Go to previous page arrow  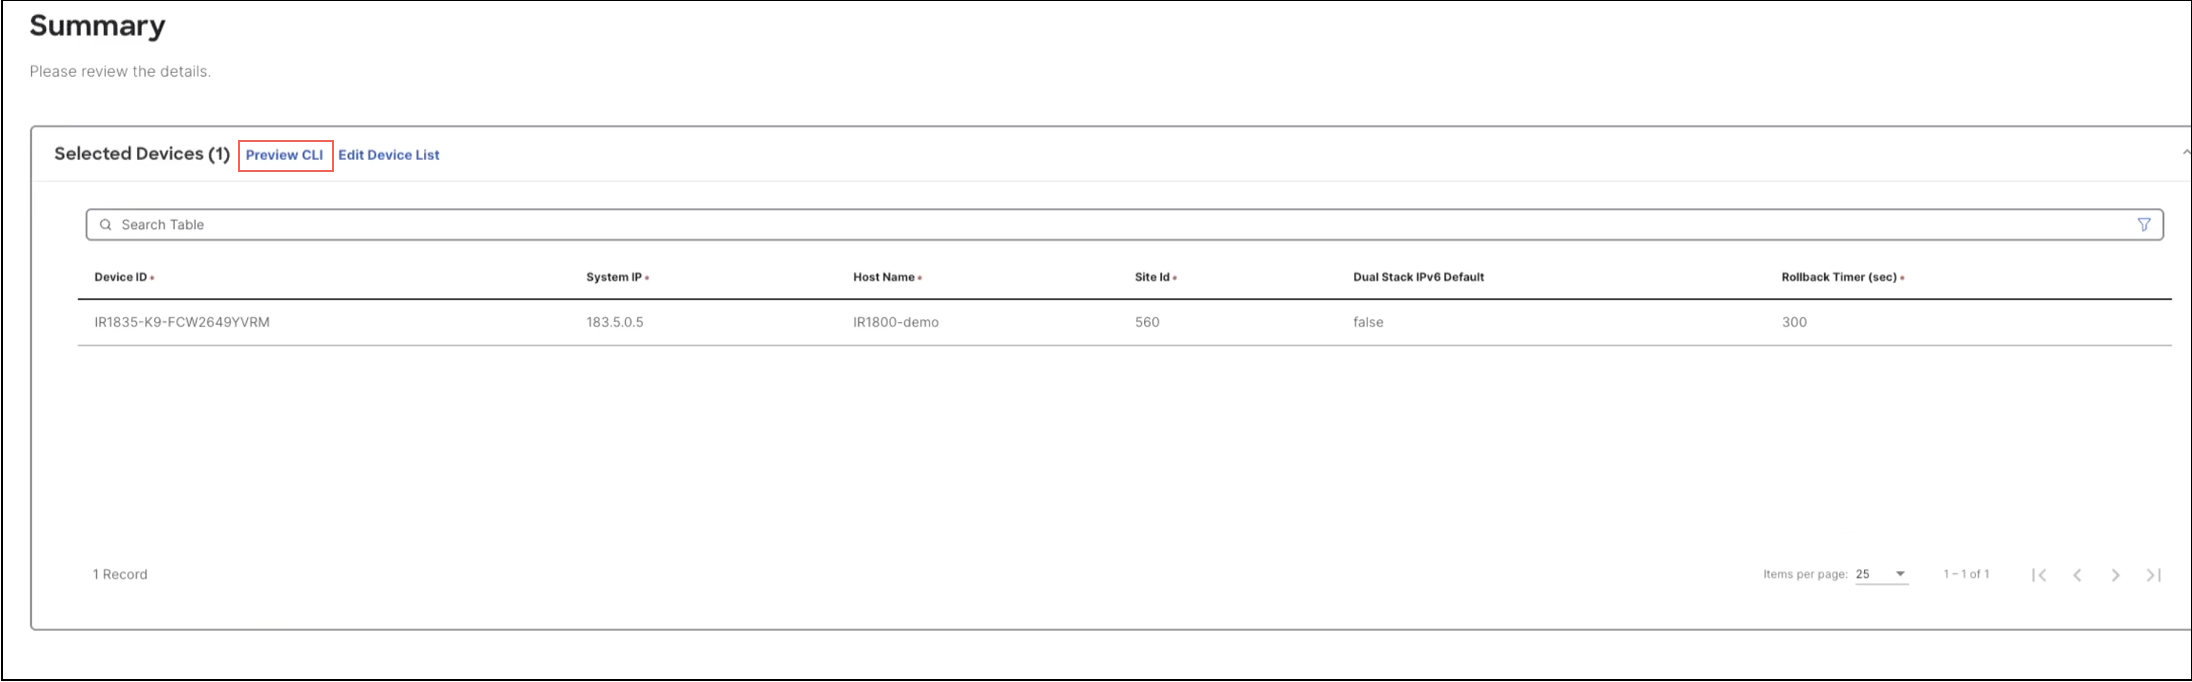2077,575
